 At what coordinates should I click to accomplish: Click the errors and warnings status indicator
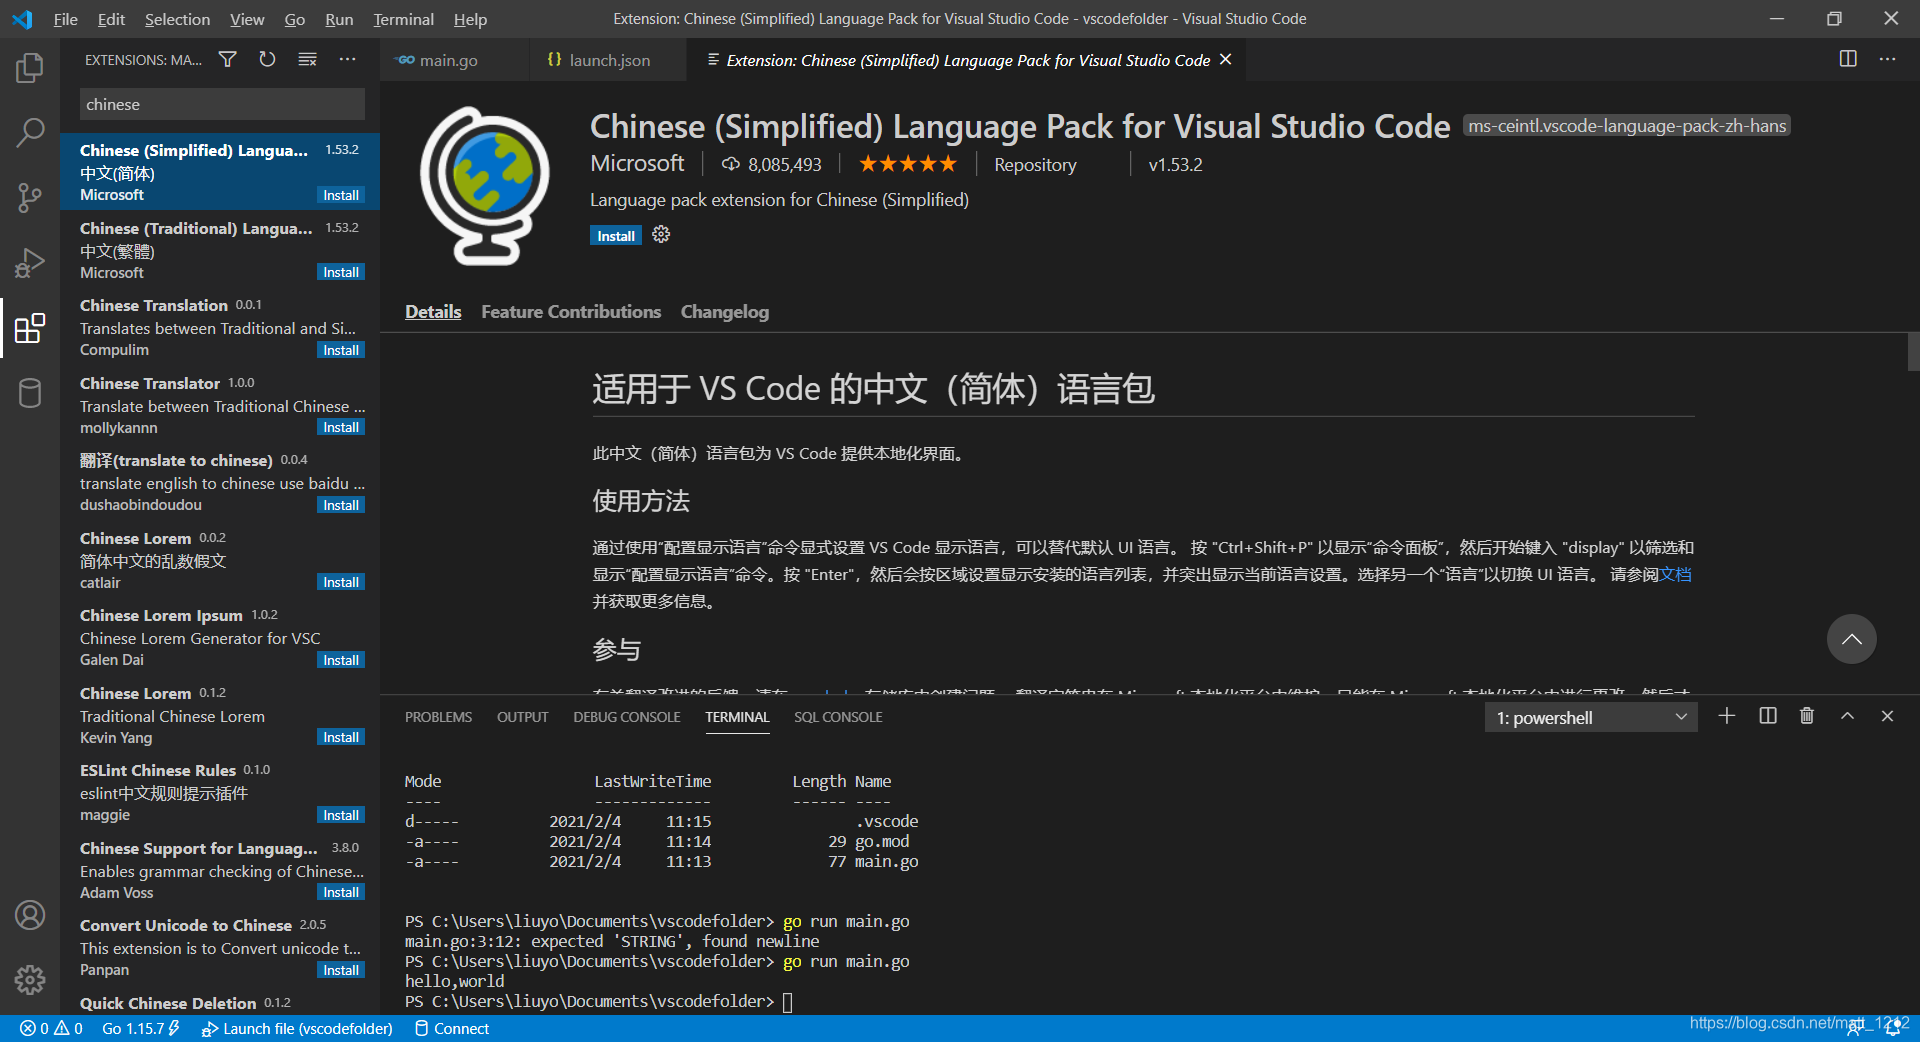pyautogui.click(x=51, y=1028)
